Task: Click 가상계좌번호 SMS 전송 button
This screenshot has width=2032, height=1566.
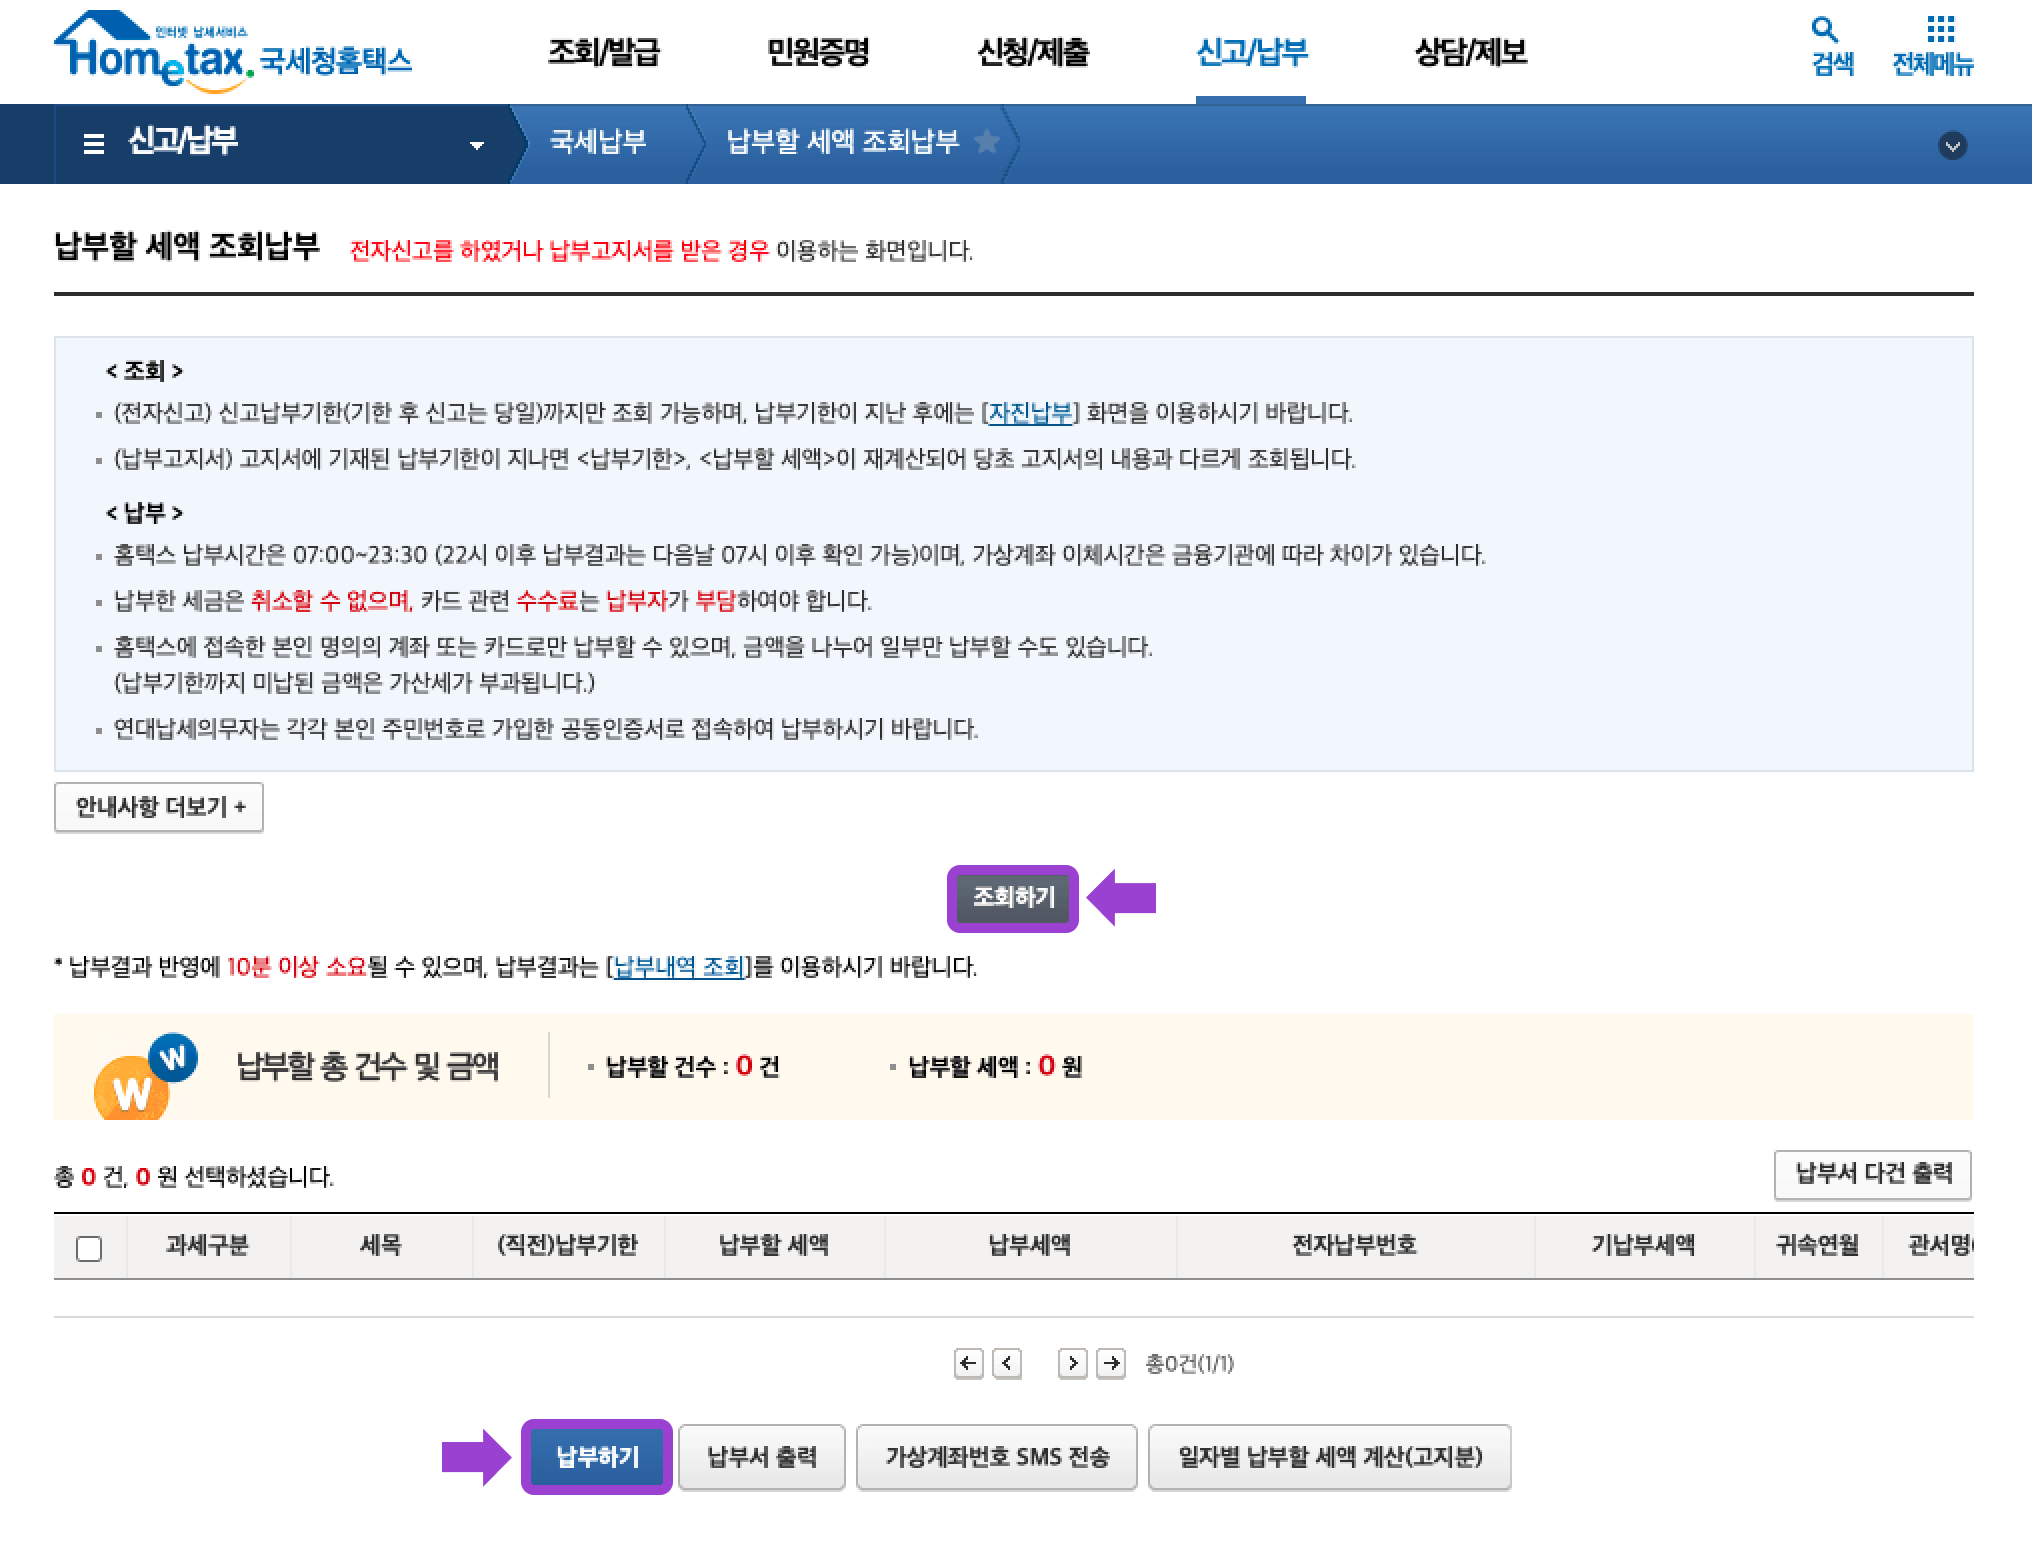Action: [x=997, y=1457]
